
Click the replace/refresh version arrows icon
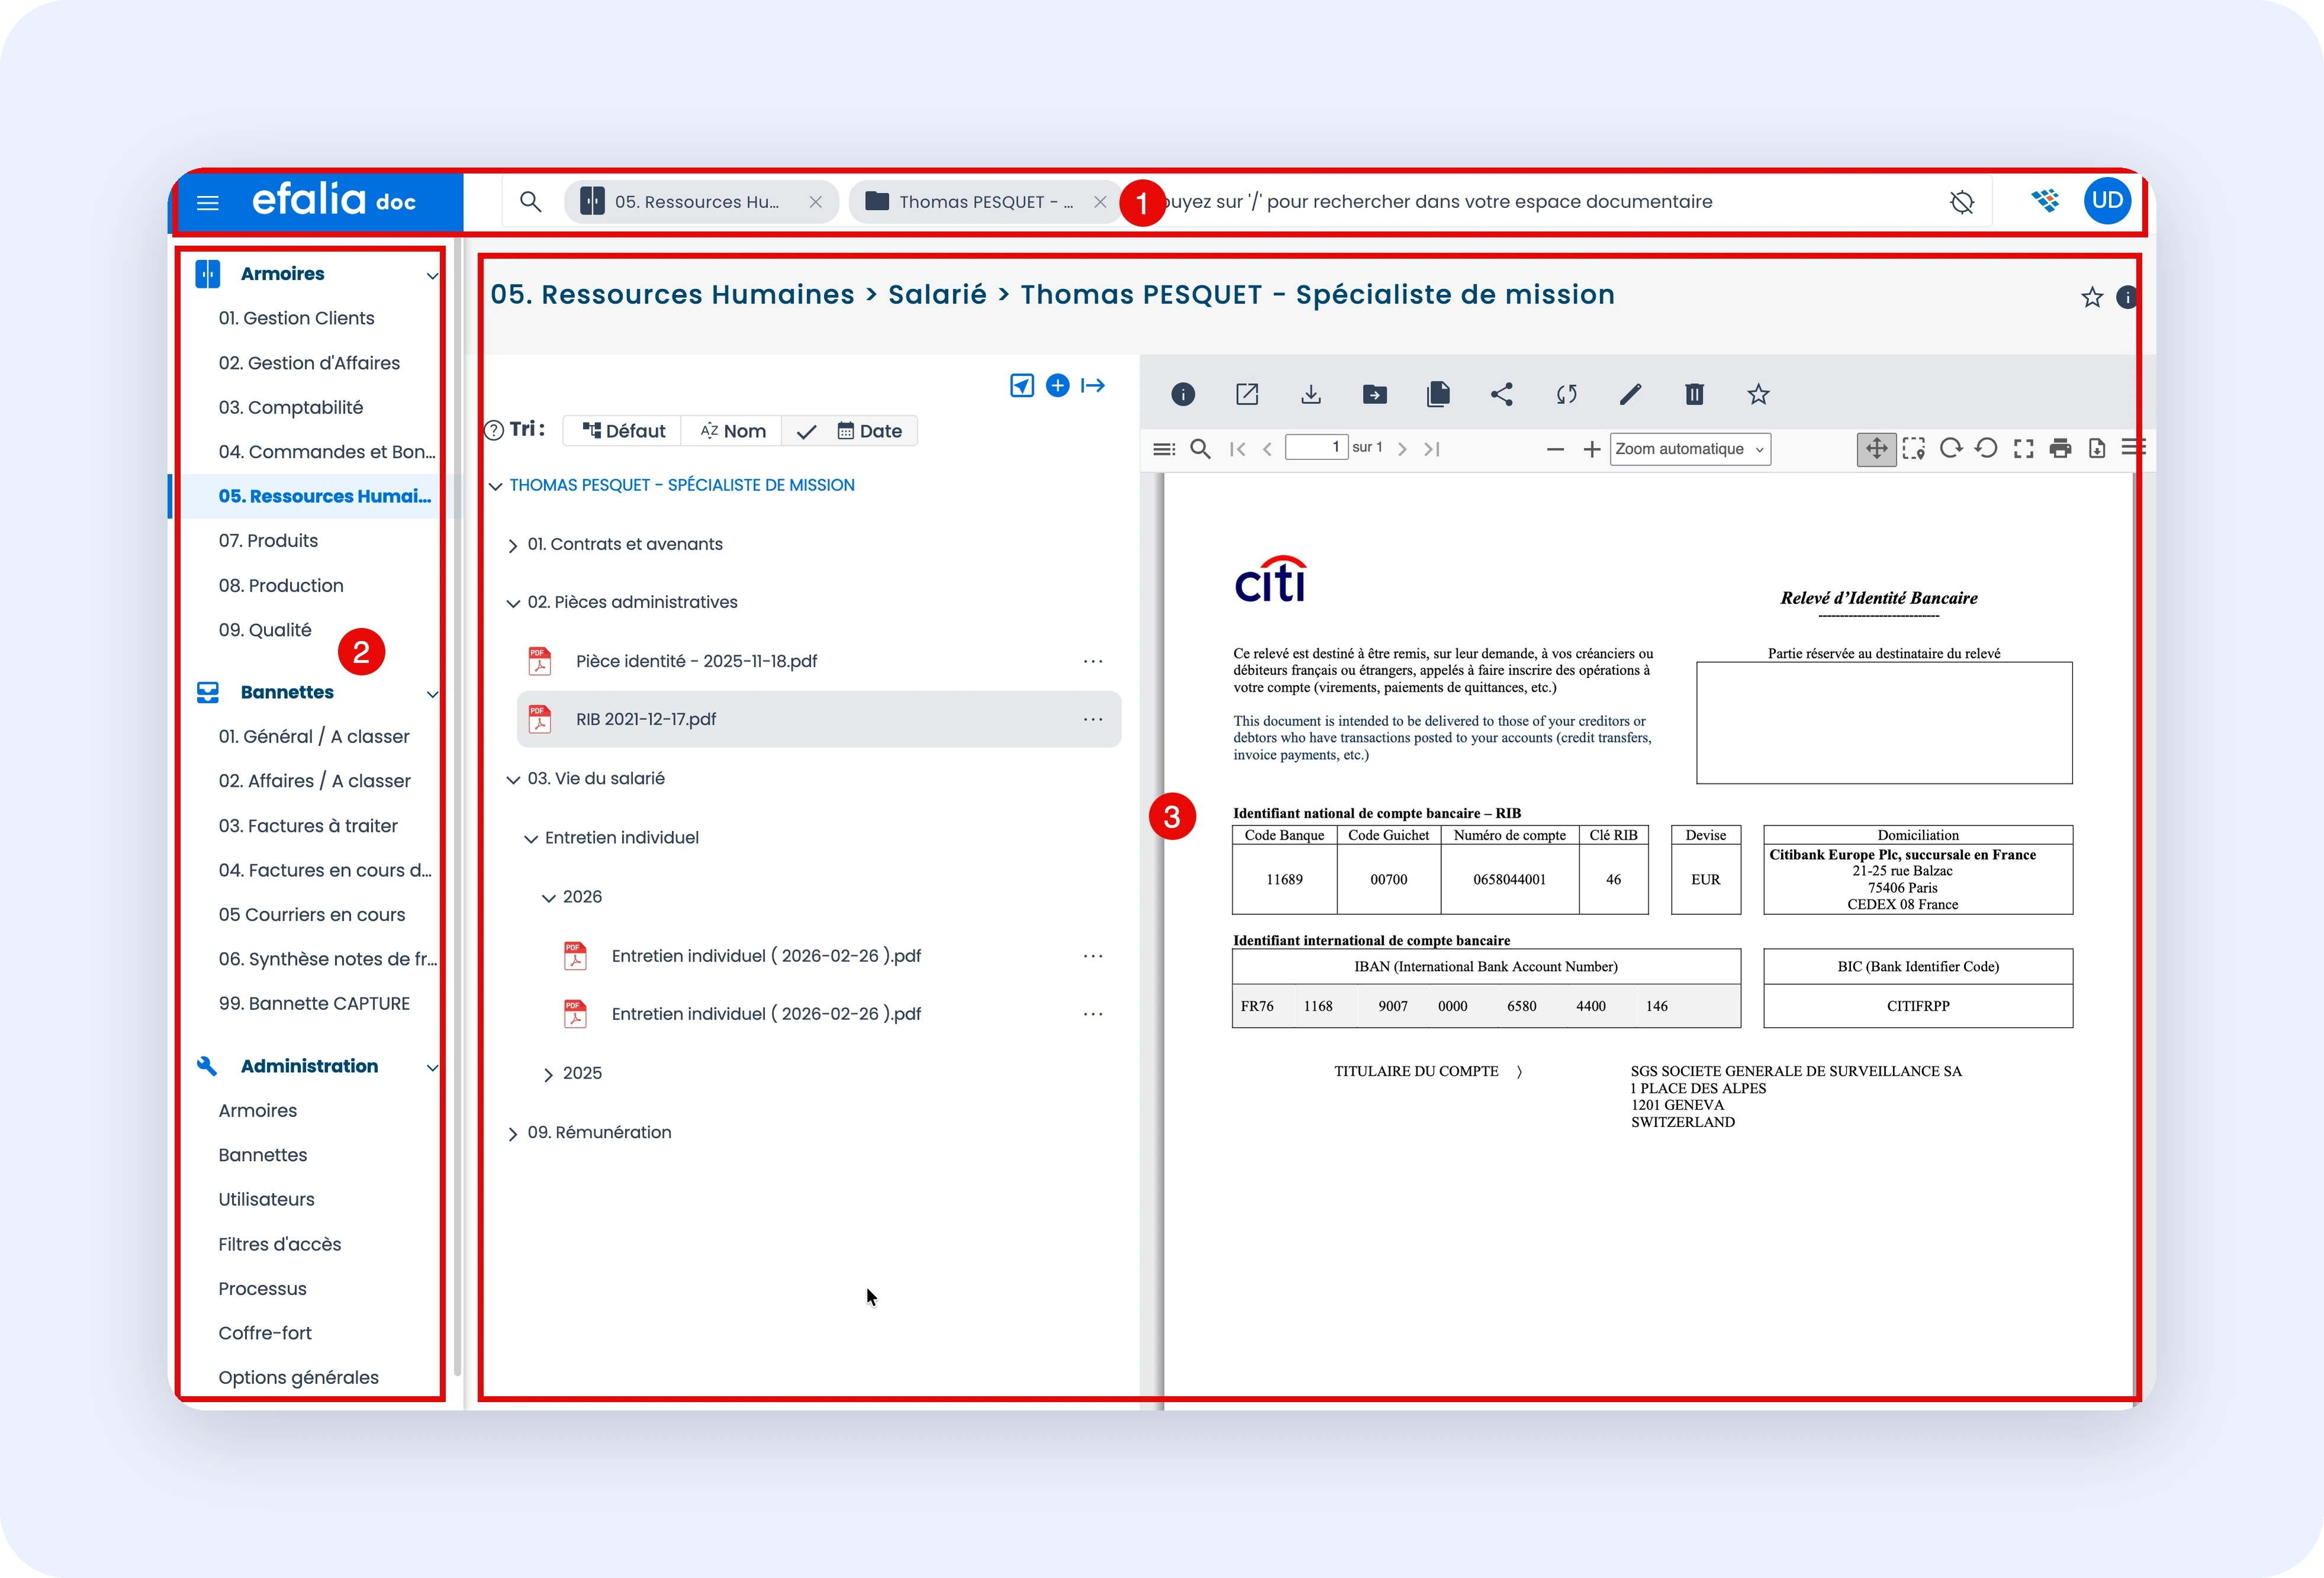(1566, 395)
